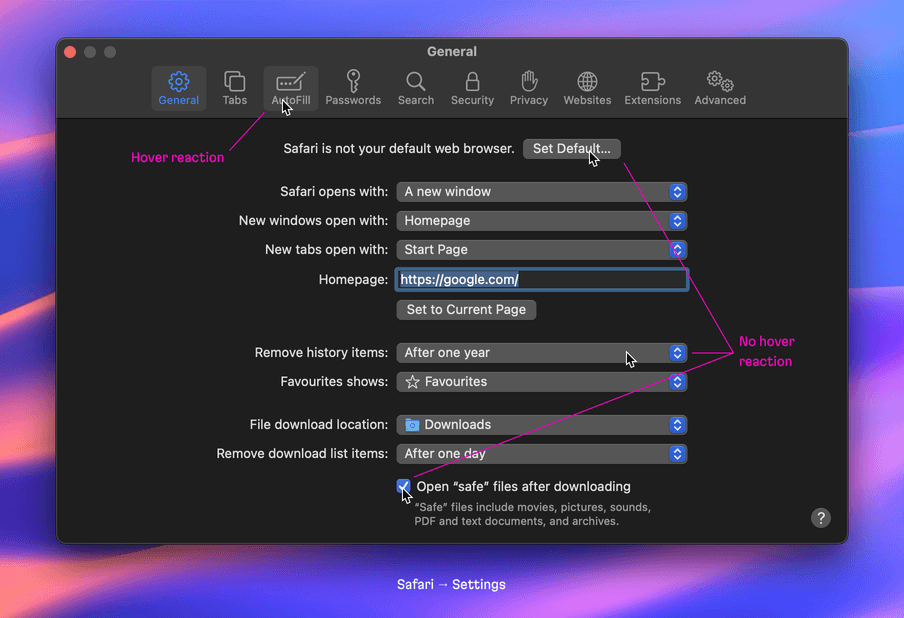Open the Passwords settings pane
Screen dimensions: 904x618
pos(353,88)
